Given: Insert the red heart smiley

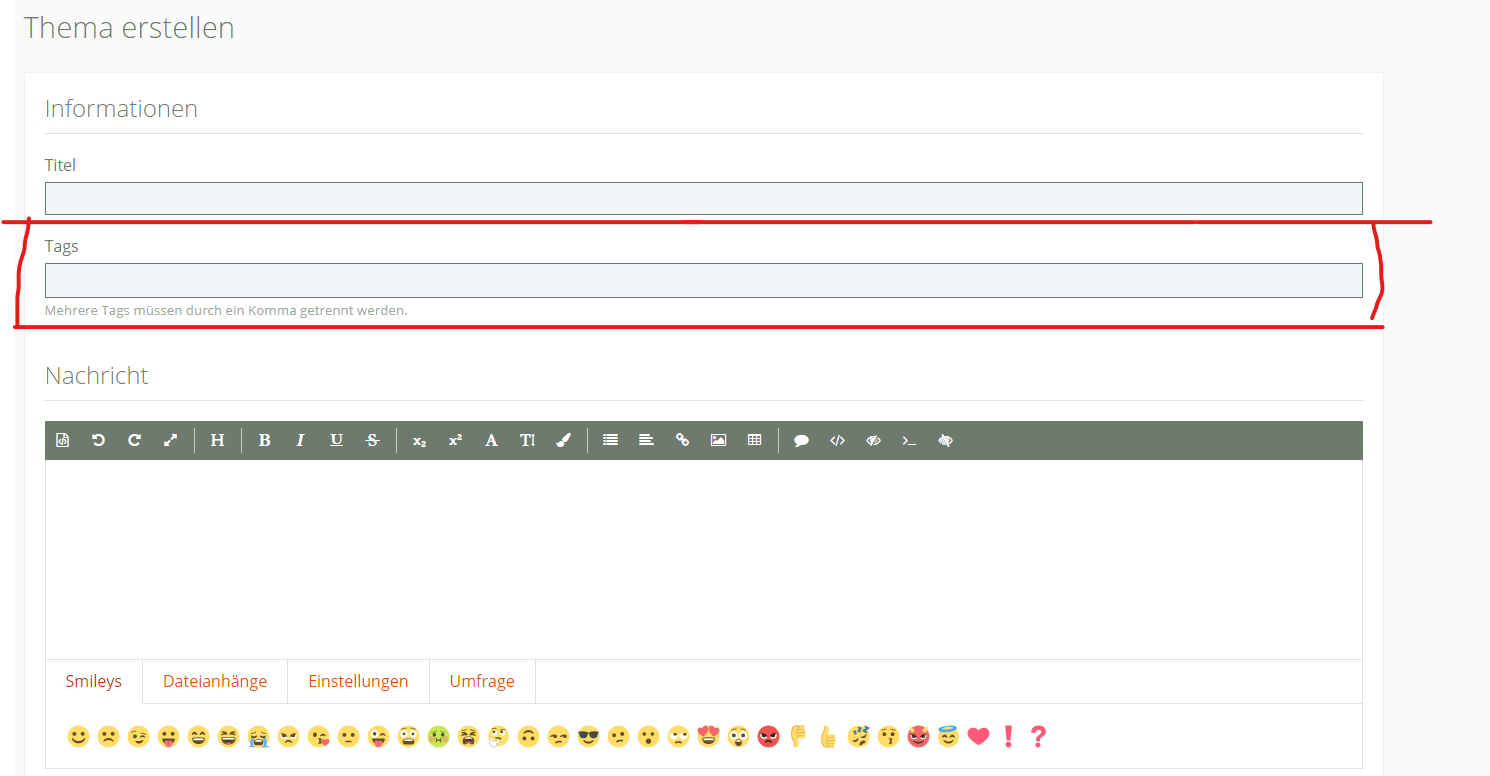Looking at the screenshot, I should click(x=978, y=737).
